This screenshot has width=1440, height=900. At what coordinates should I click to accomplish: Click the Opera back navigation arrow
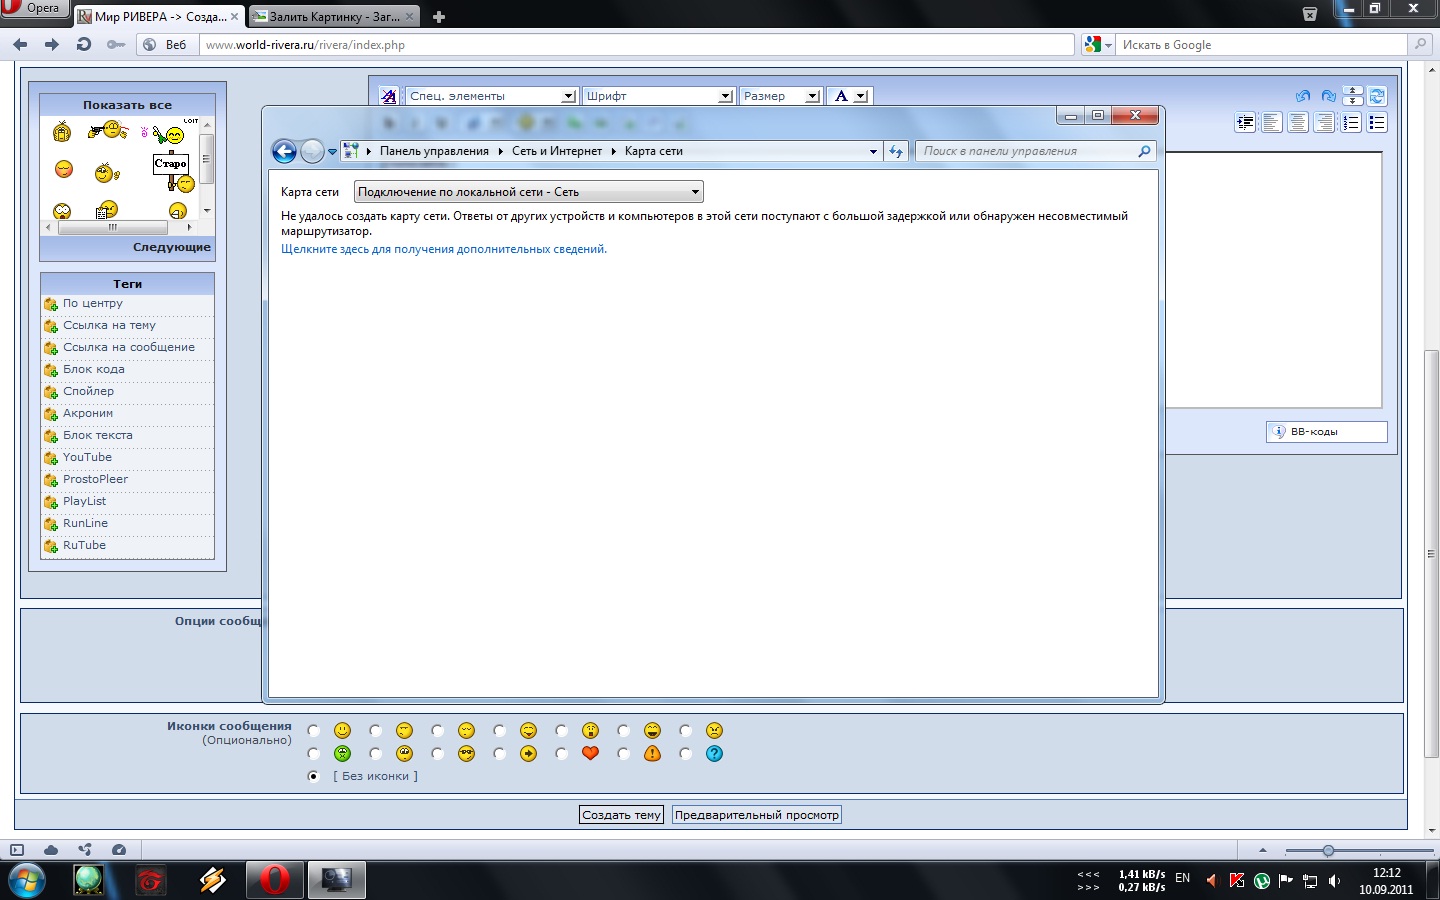coord(20,44)
